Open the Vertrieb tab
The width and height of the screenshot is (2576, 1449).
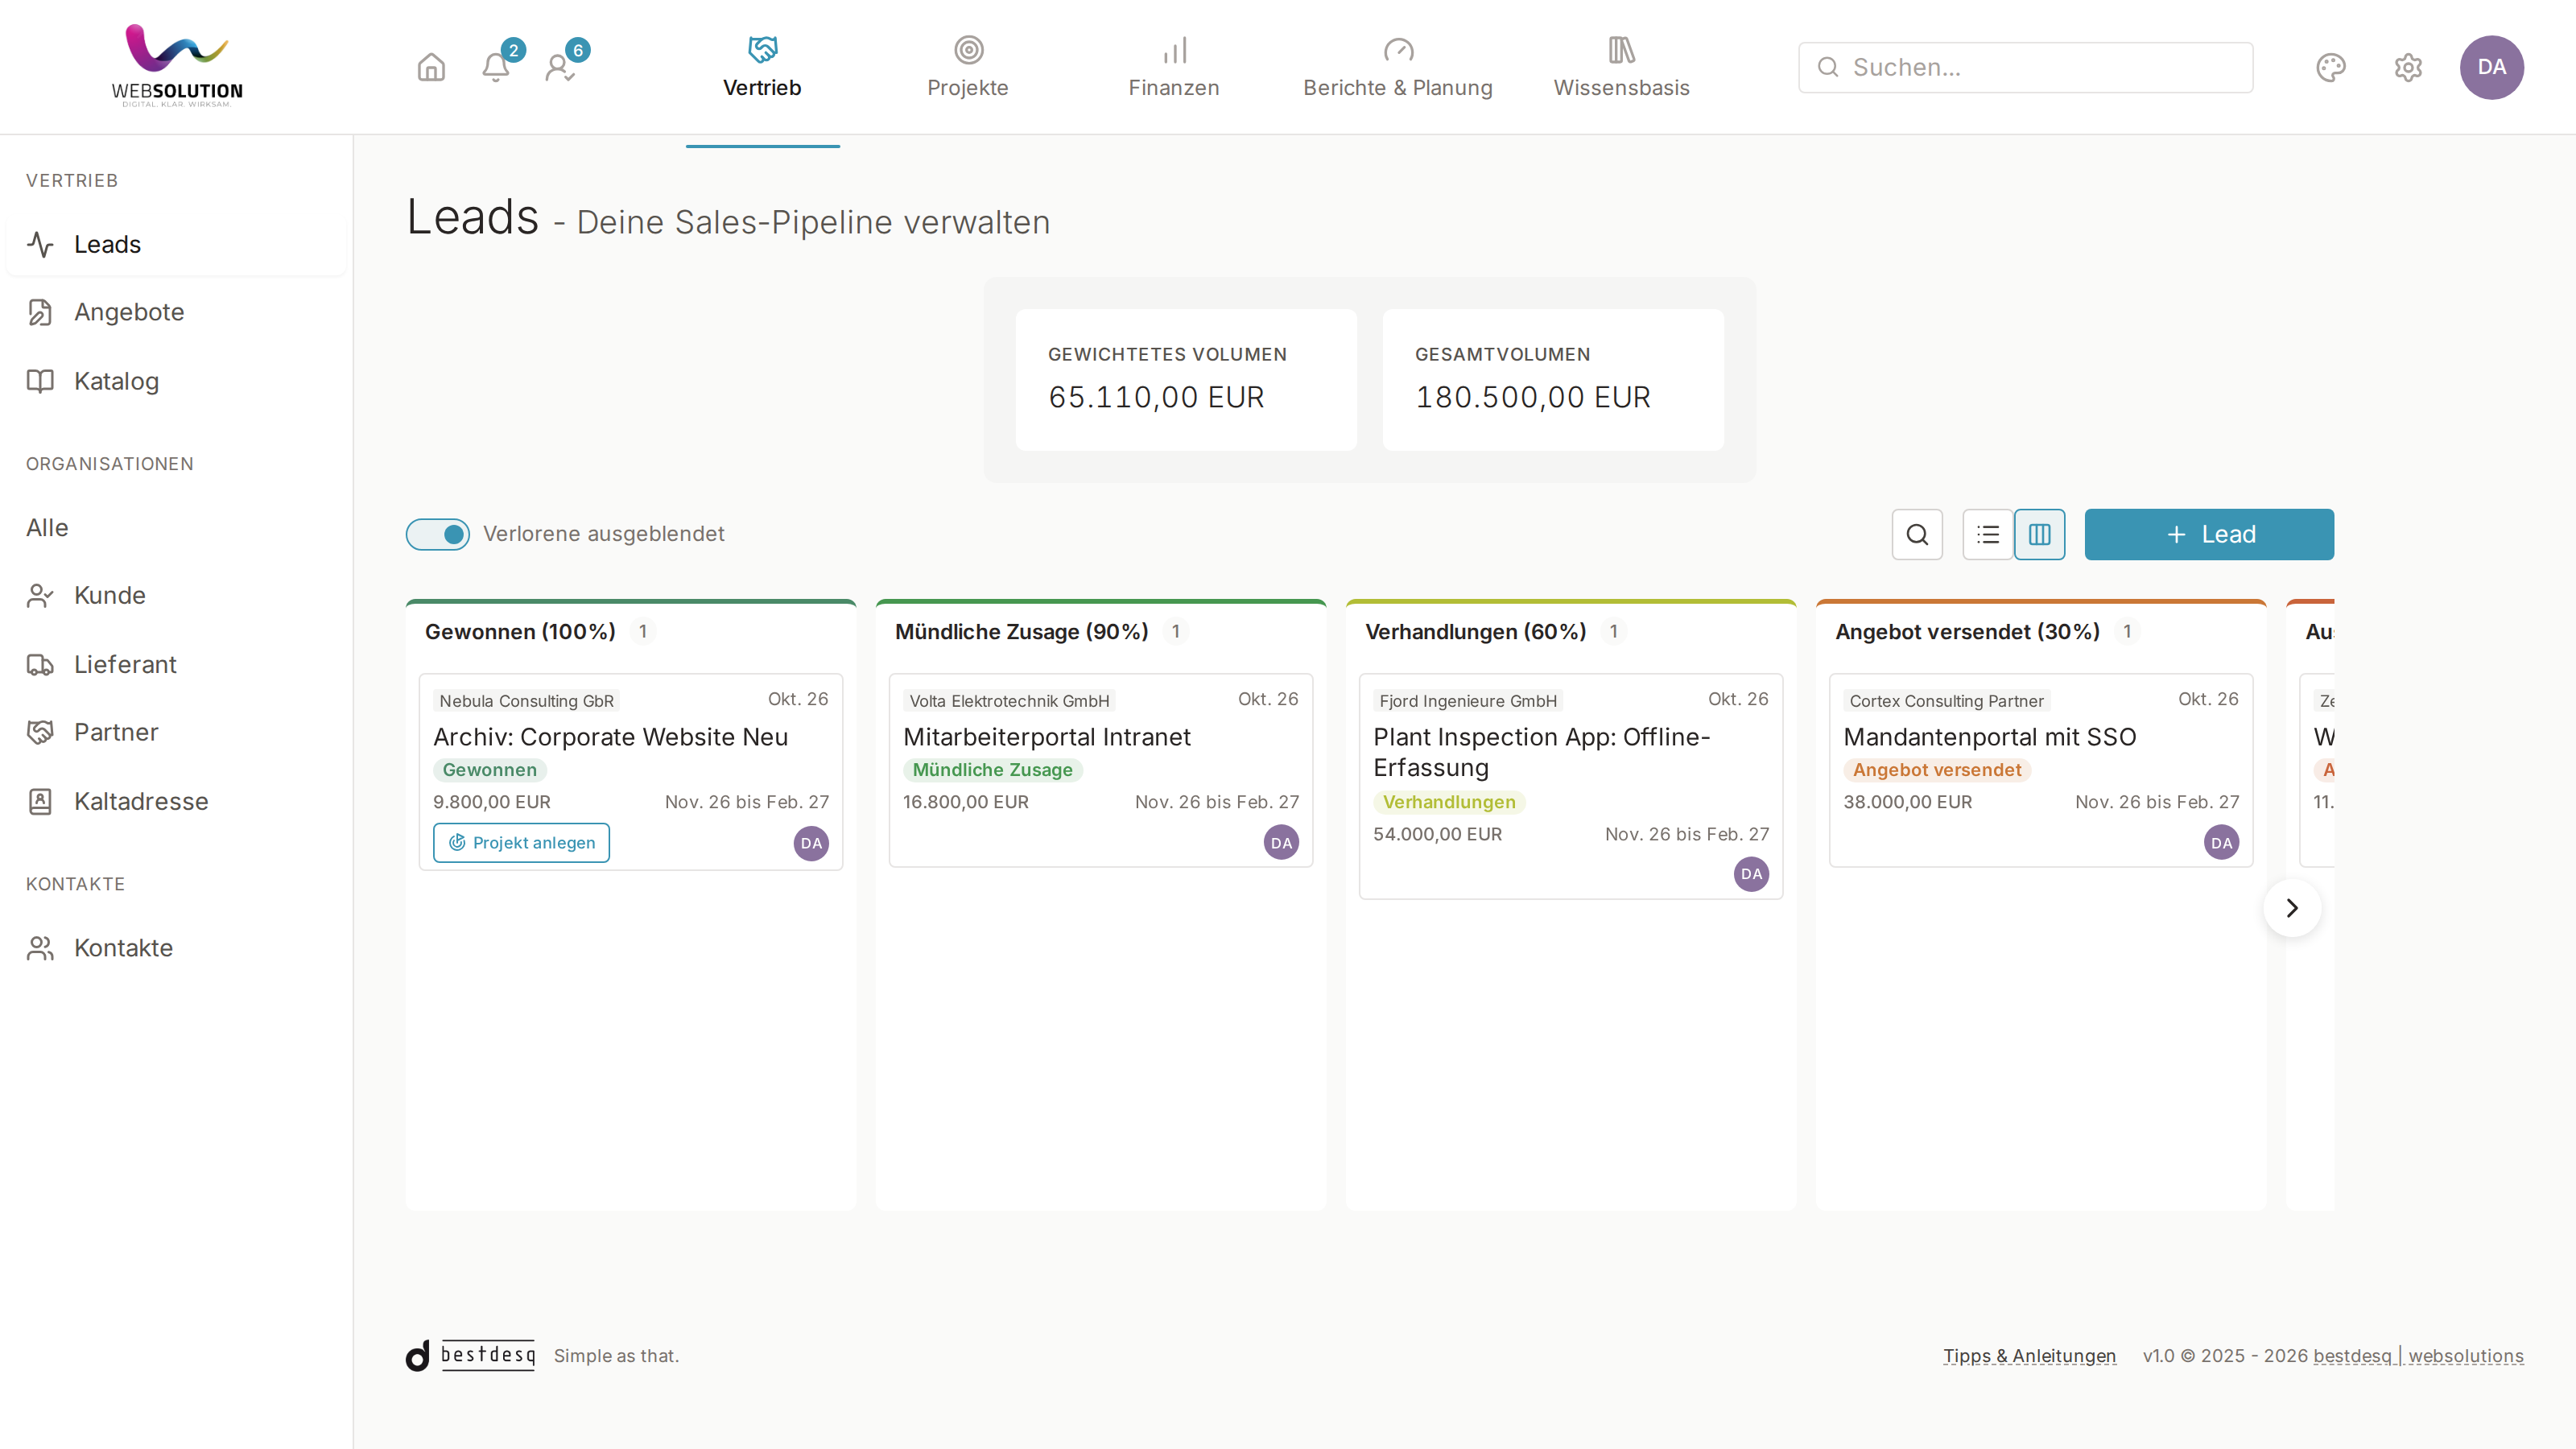click(762, 67)
